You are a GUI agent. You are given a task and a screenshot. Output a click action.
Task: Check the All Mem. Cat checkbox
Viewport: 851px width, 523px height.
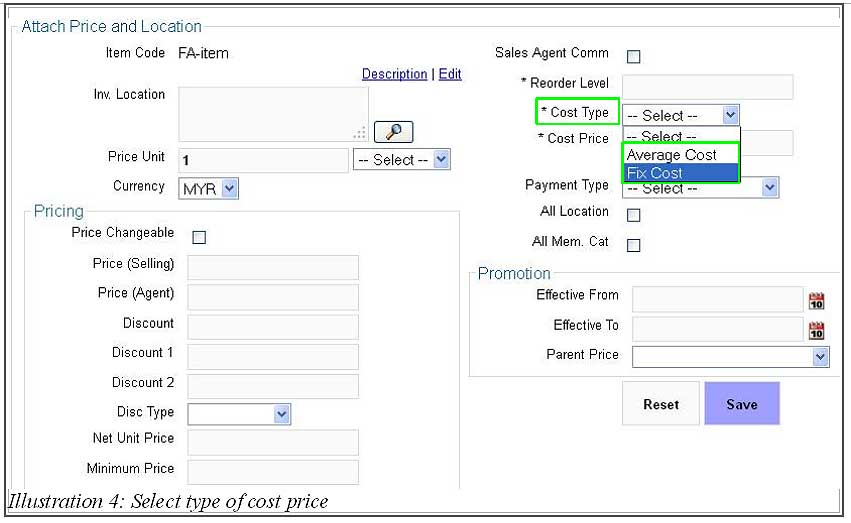(x=633, y=245)
